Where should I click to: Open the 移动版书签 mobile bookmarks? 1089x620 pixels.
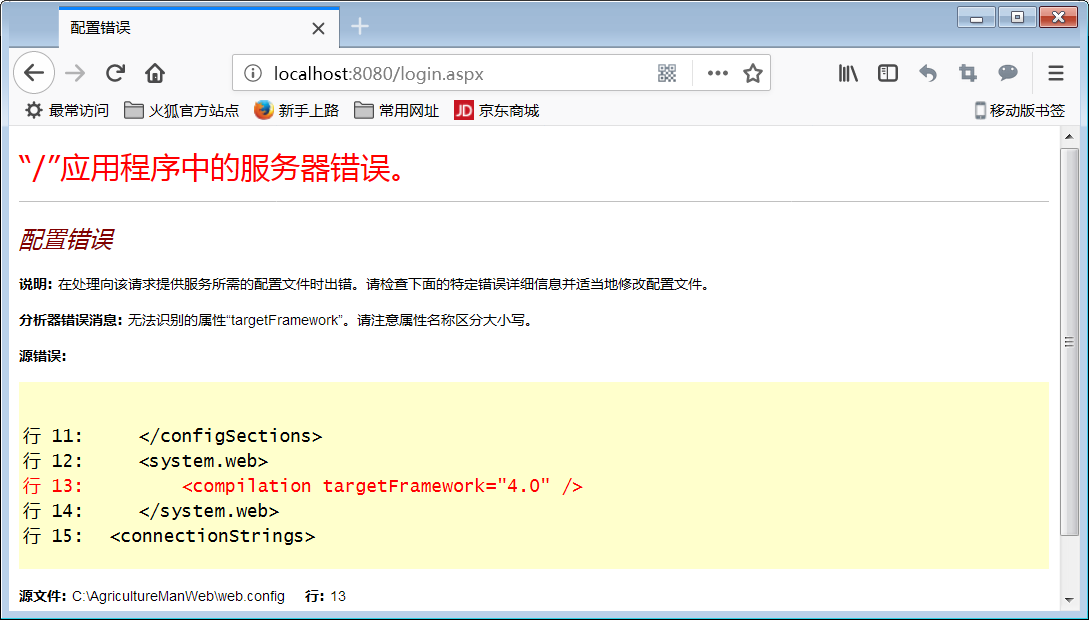pyautogui.click(x=1020, y=110)
